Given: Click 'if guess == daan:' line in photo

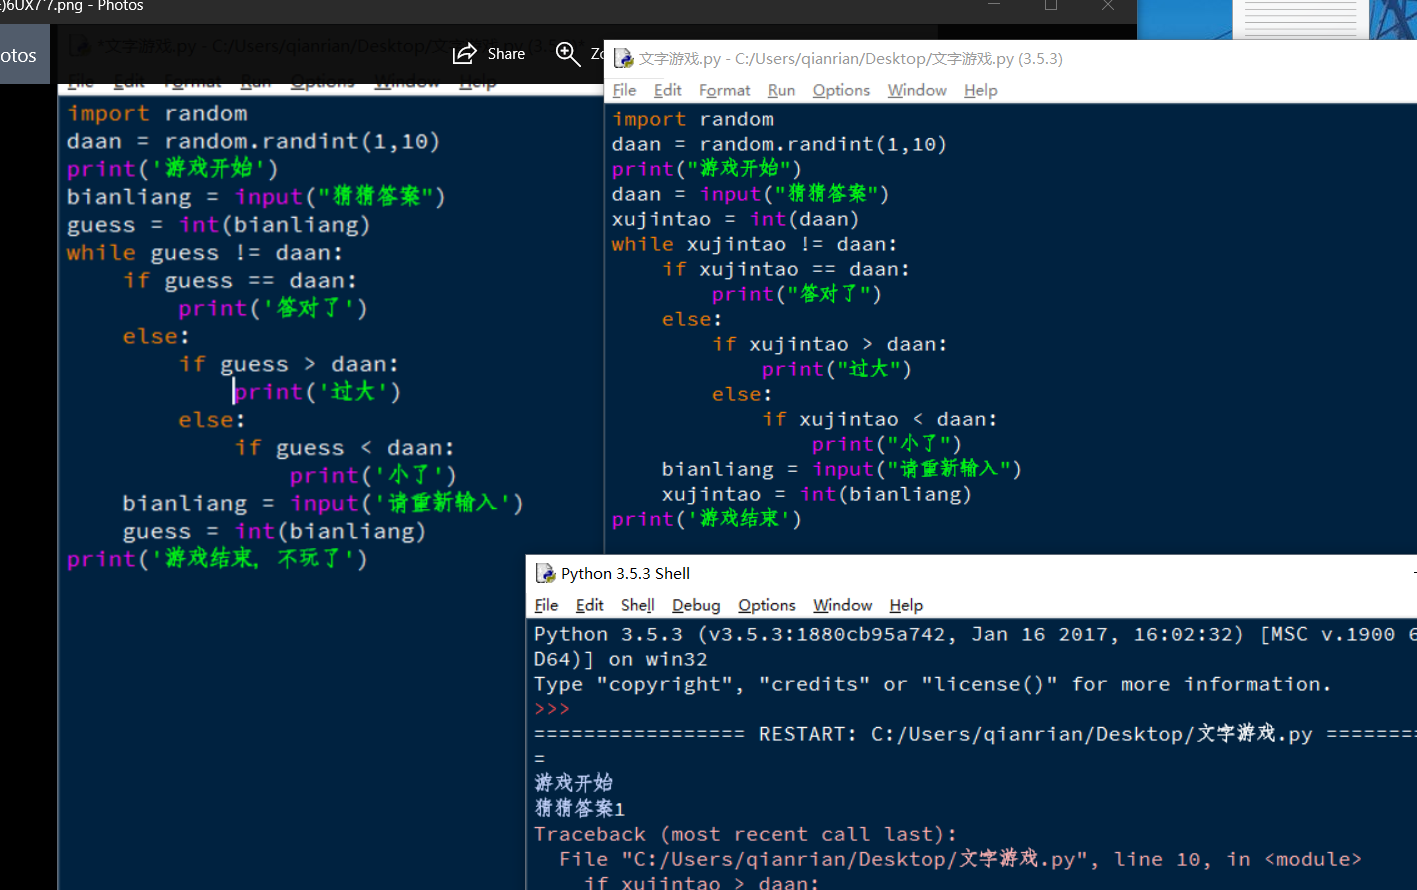Looking at the screenshot, I should click(x=240, y=281).
